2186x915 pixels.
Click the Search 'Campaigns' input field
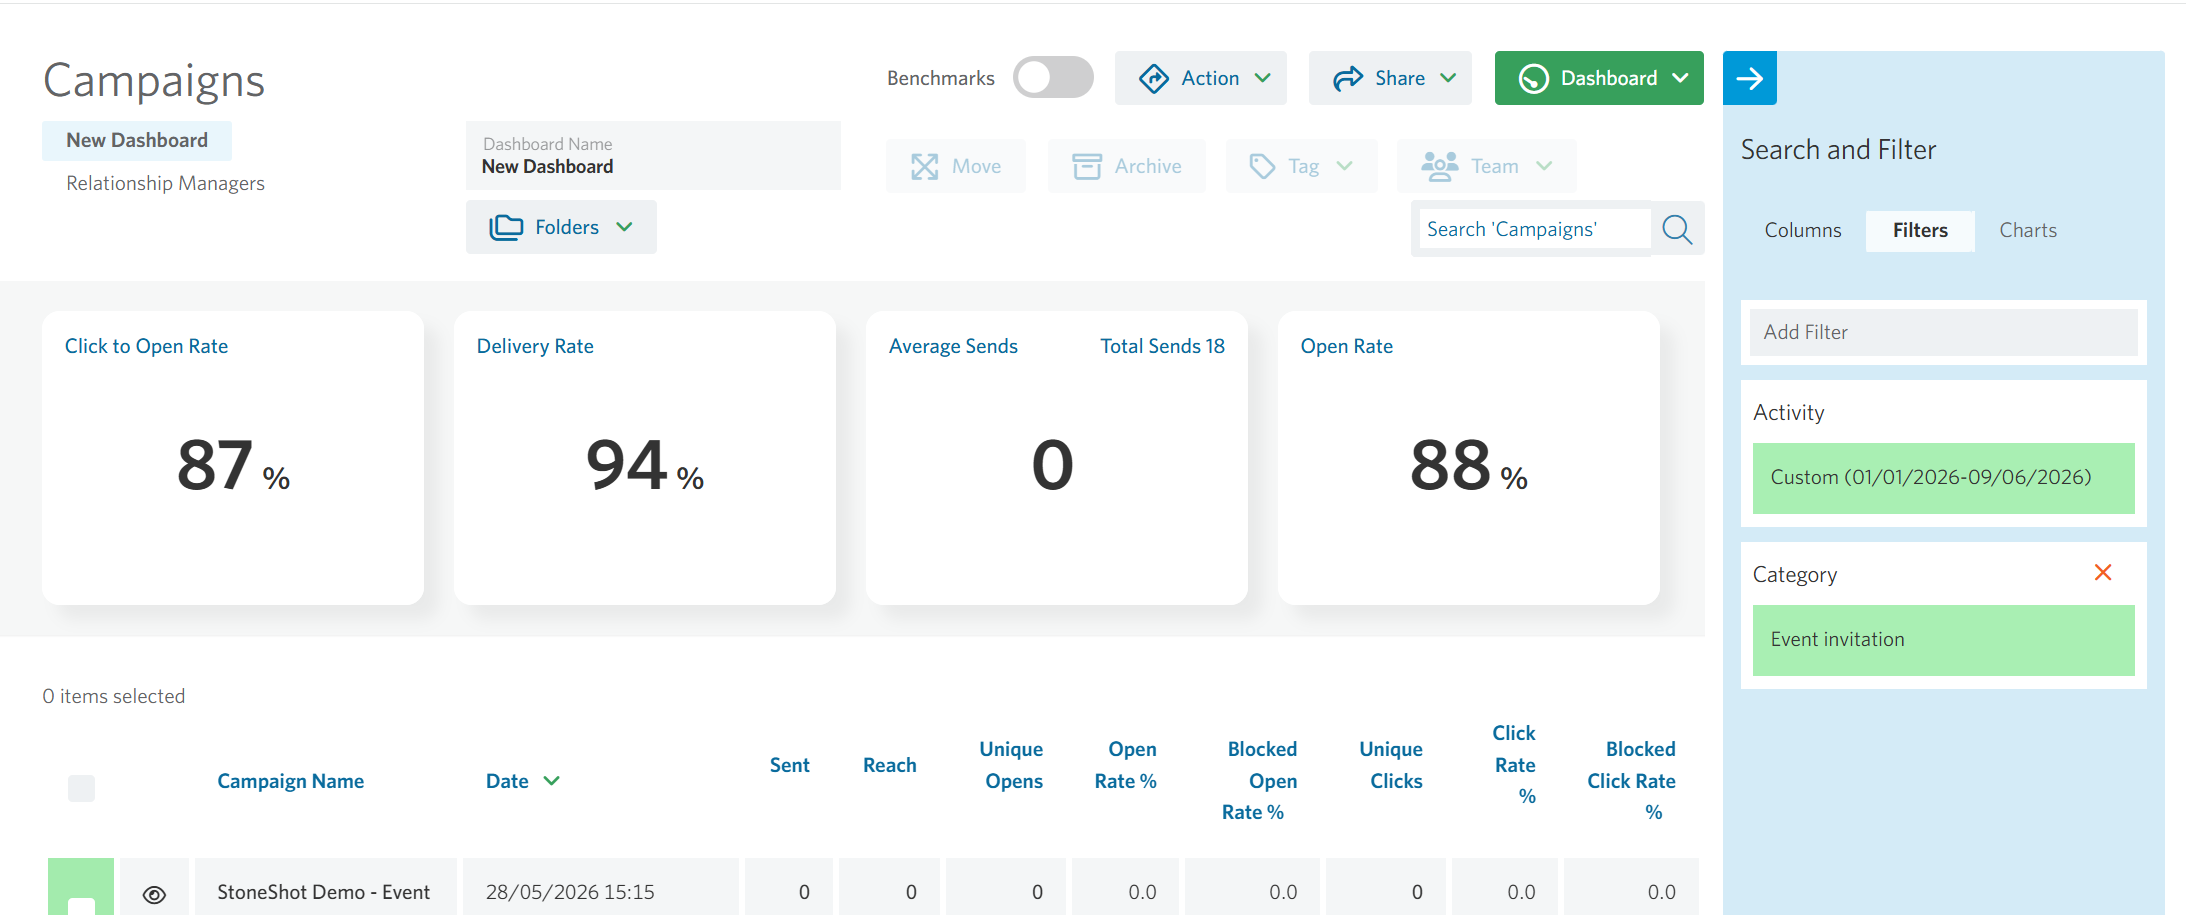[1535, 229]
